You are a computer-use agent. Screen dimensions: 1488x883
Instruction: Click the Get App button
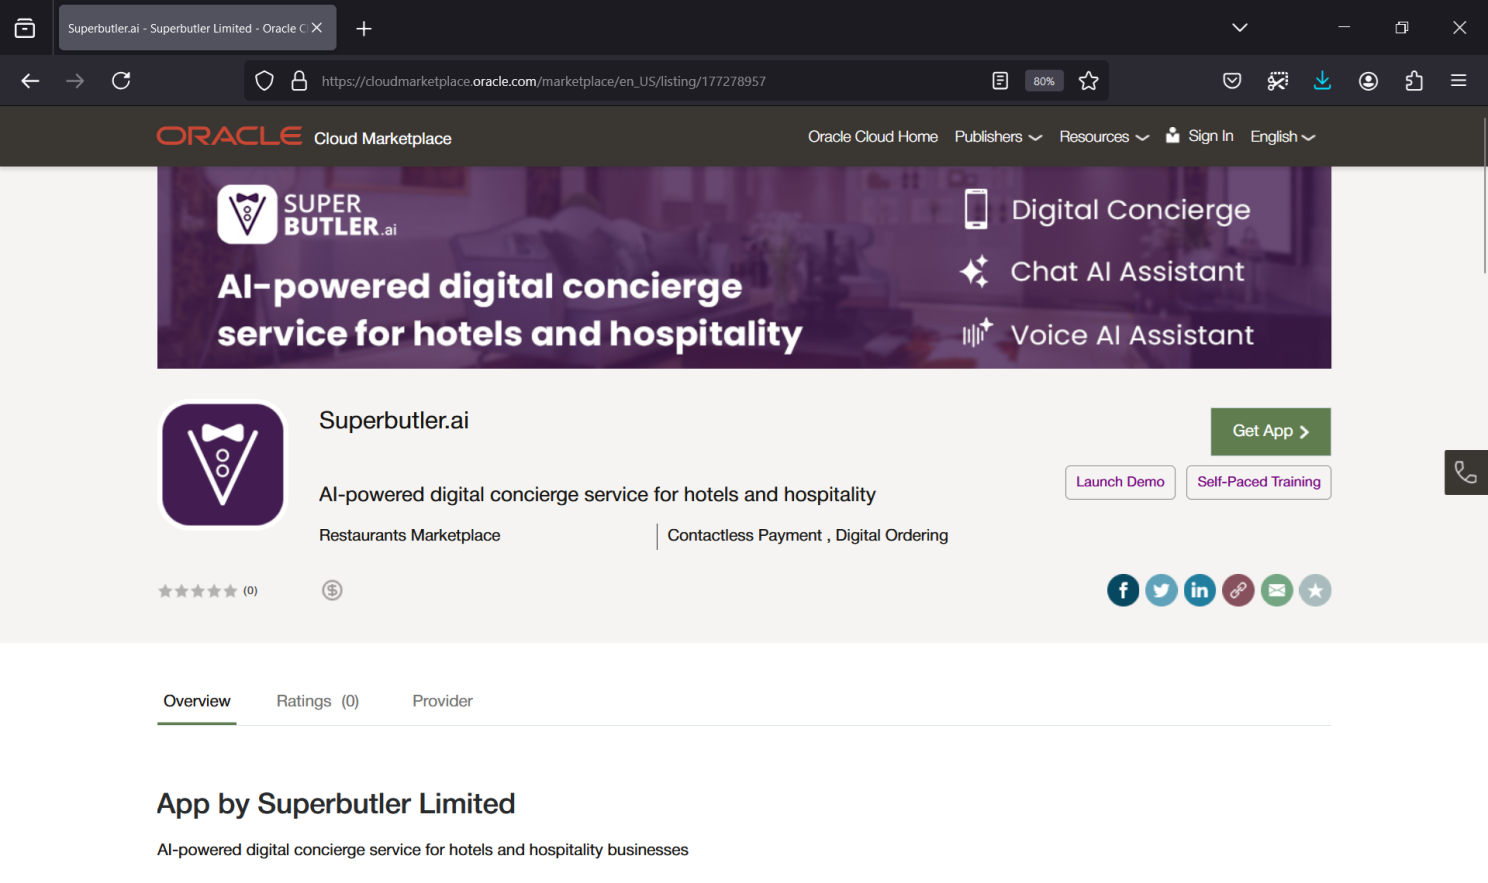coord(1270,431)
